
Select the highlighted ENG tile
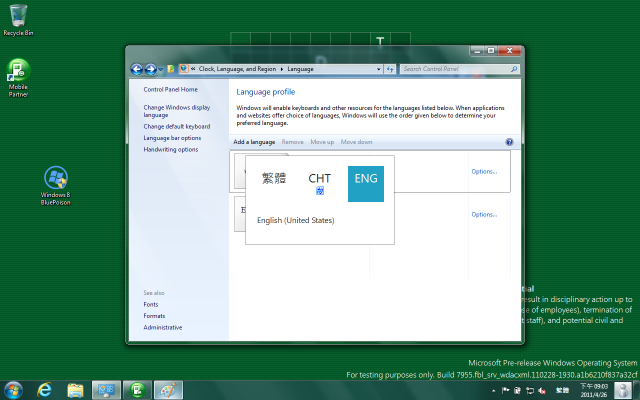(366, 184)
